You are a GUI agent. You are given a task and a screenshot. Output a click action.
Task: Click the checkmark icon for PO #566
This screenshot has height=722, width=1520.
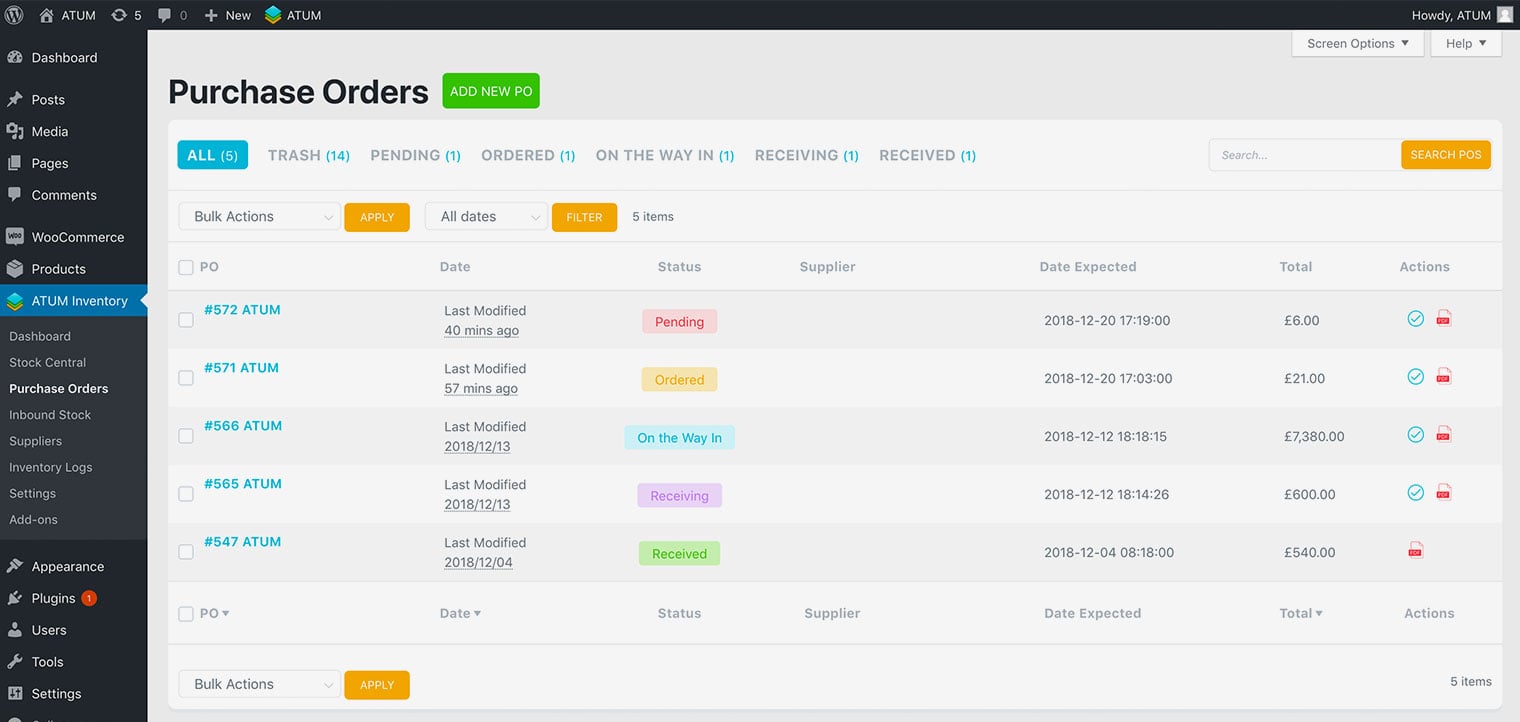pyautogui.click(x=1415, y=435)
